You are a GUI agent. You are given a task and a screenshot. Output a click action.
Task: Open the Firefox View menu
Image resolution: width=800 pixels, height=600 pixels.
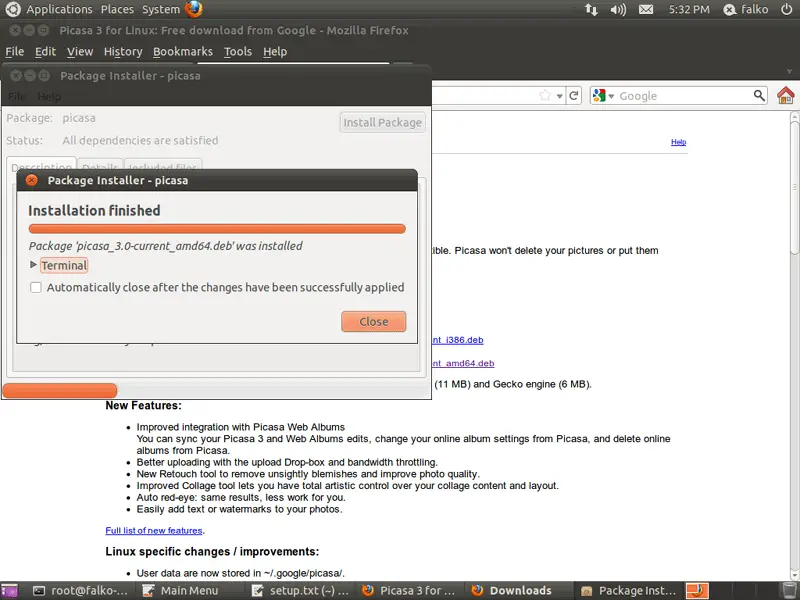click(80, 52)
